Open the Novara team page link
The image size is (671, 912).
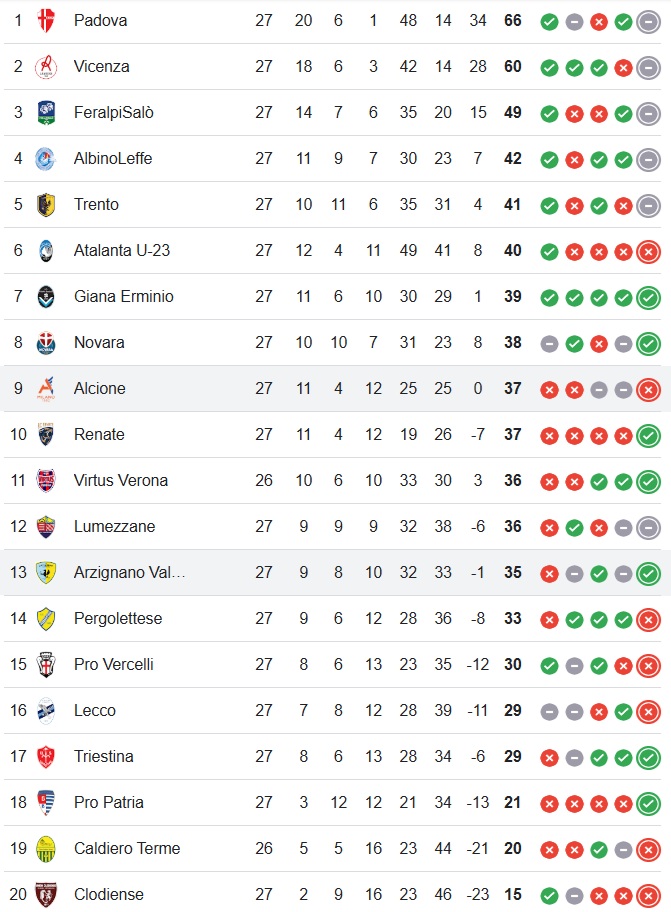[99, 343]
